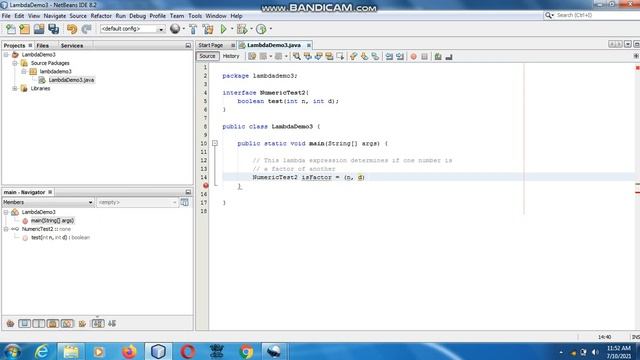The width and height of the screenshot is (640, 360).
Task: Collapse the main method code fold
Action: [215, 143]
